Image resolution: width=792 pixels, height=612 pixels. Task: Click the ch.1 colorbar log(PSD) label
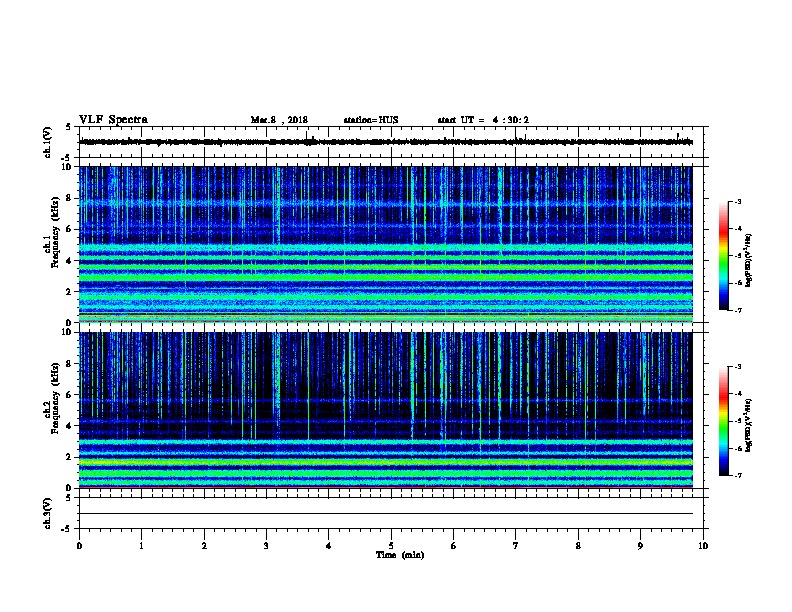pyautogui.click(x=748, y=260)
